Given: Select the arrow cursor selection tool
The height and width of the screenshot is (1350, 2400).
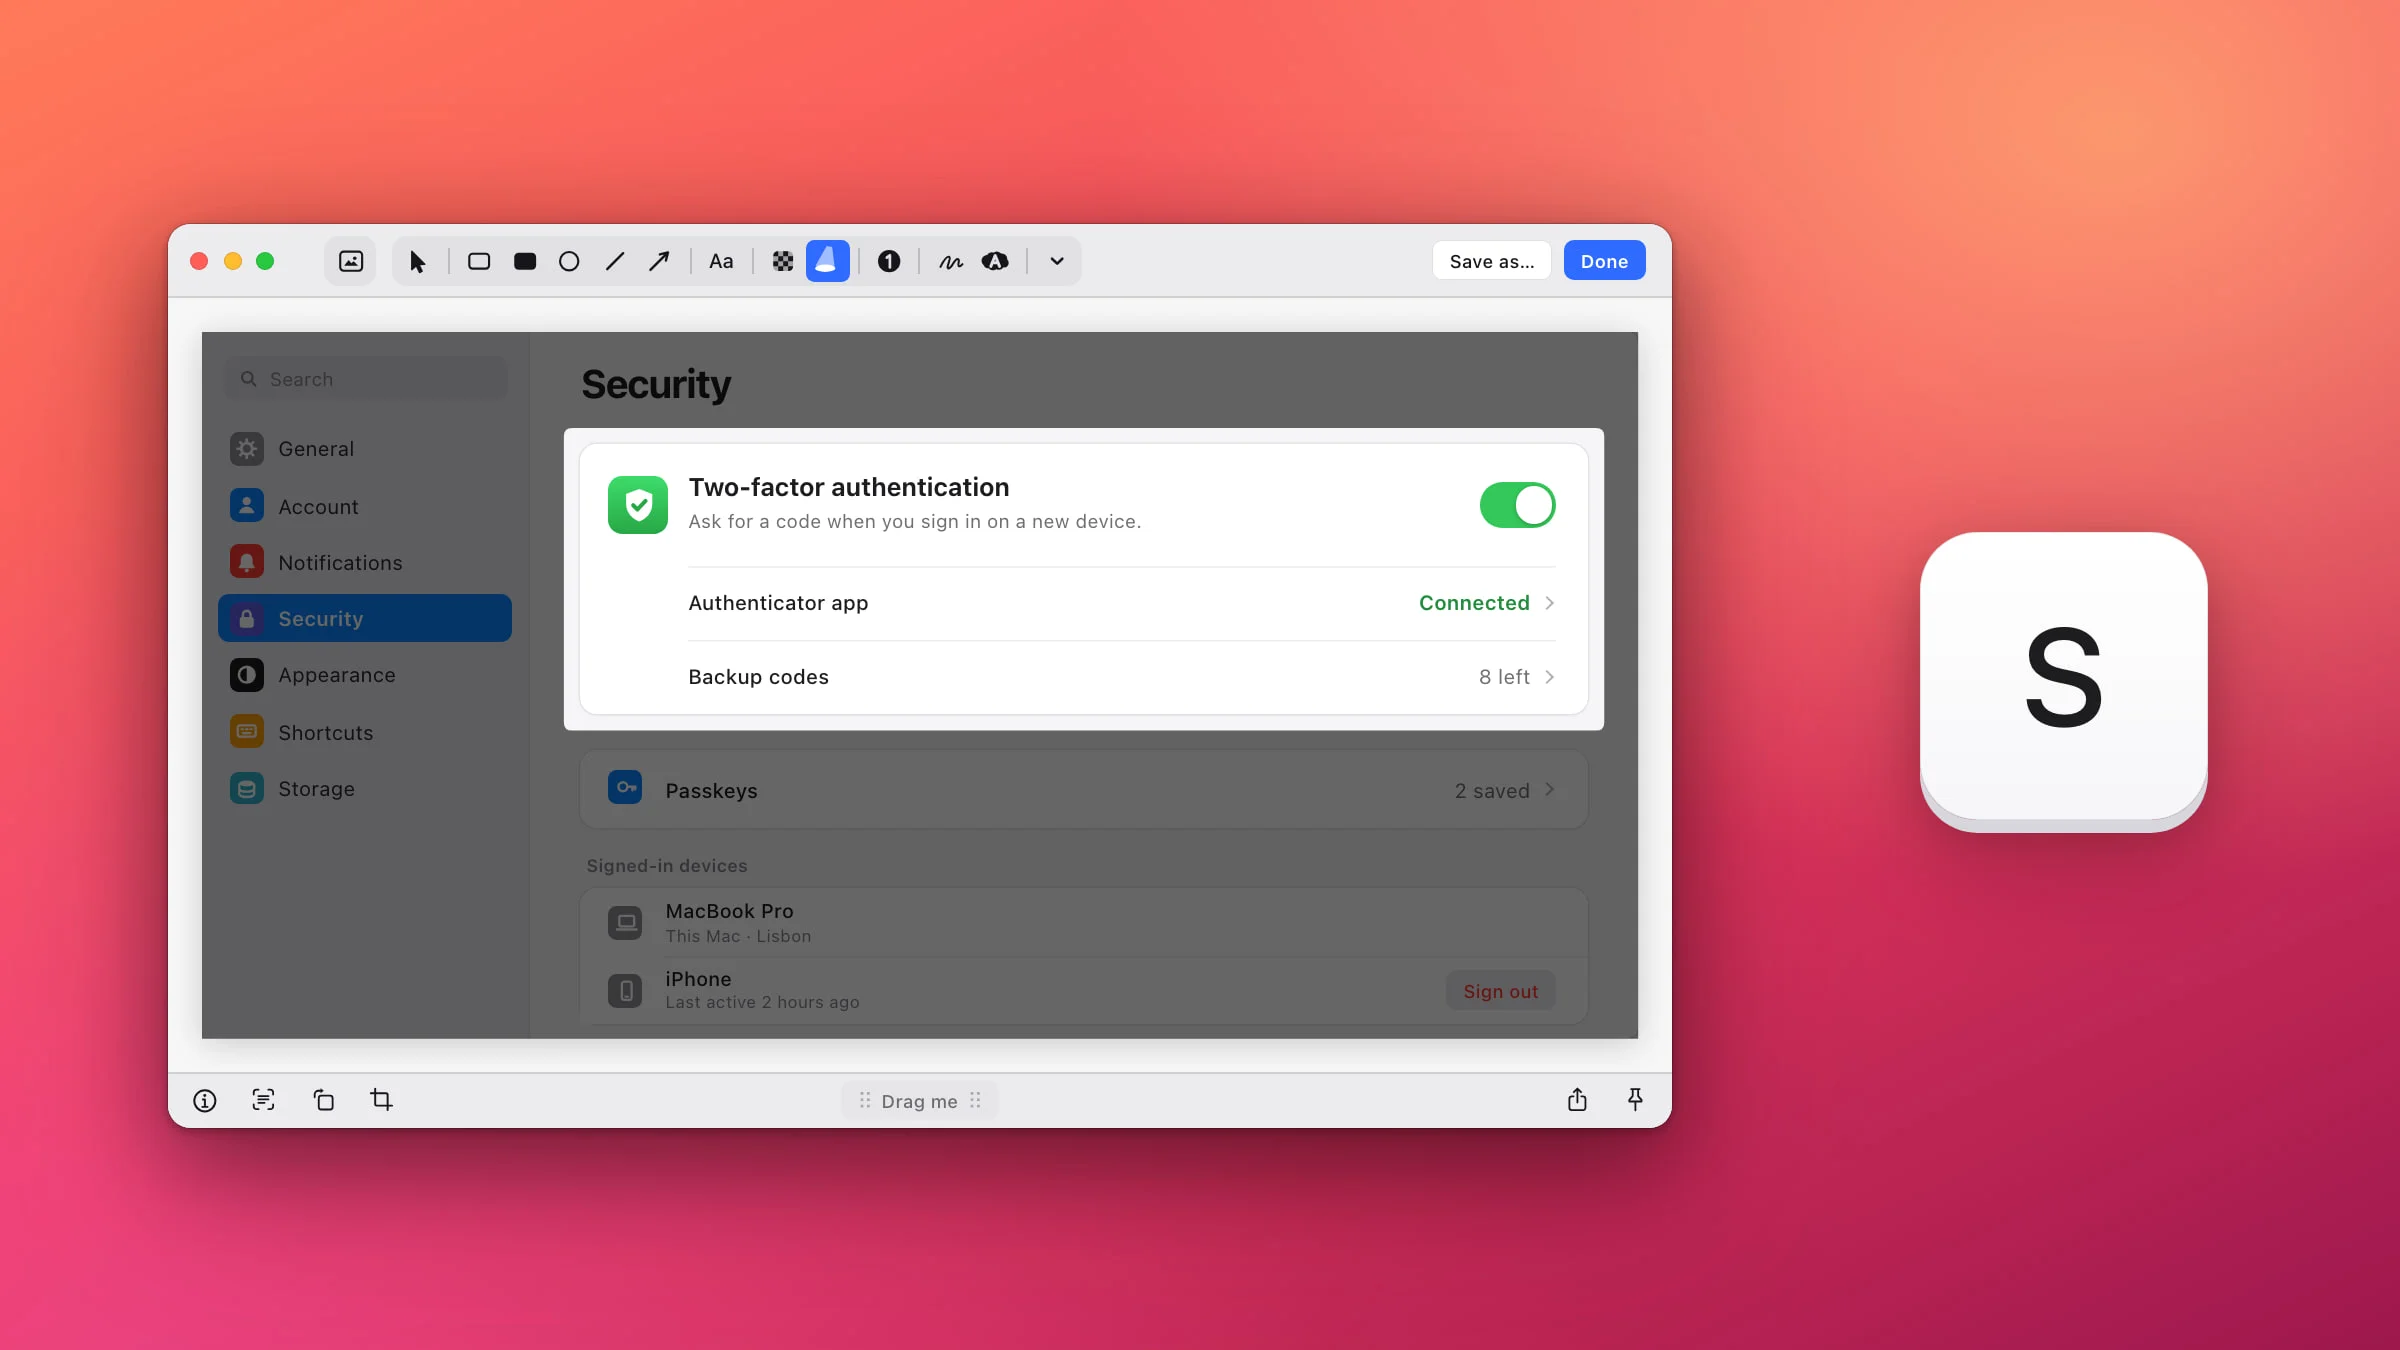Looking at the screenshot, I should (418, 261).
